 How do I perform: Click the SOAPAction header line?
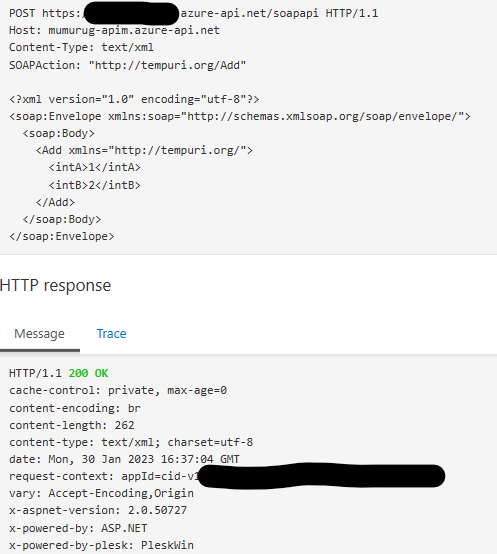(x=128, y=65)
